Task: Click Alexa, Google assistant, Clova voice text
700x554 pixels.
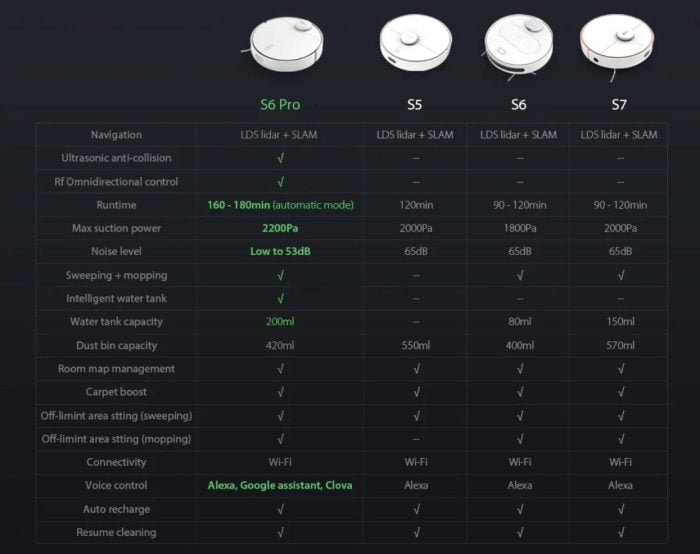Action: pyautogui.click(x=280, y=485)
